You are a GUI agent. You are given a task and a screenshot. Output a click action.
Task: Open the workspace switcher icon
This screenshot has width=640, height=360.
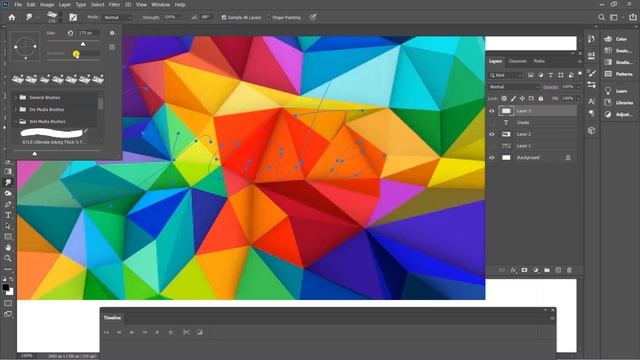[x=613, y=17]
